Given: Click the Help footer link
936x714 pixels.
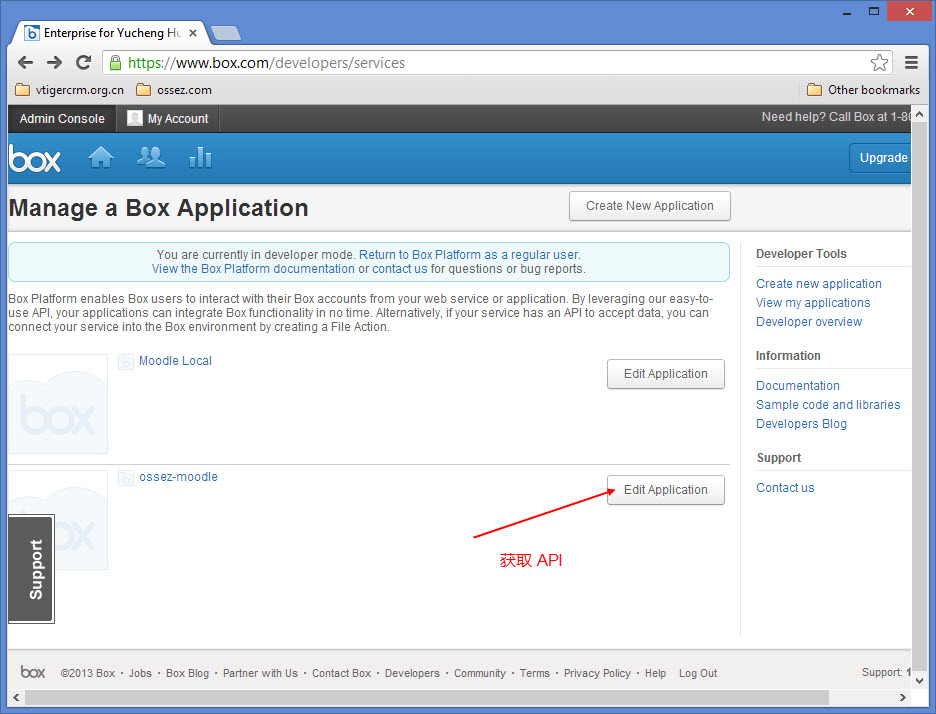Looking at the screenshot, I should 655,673.
